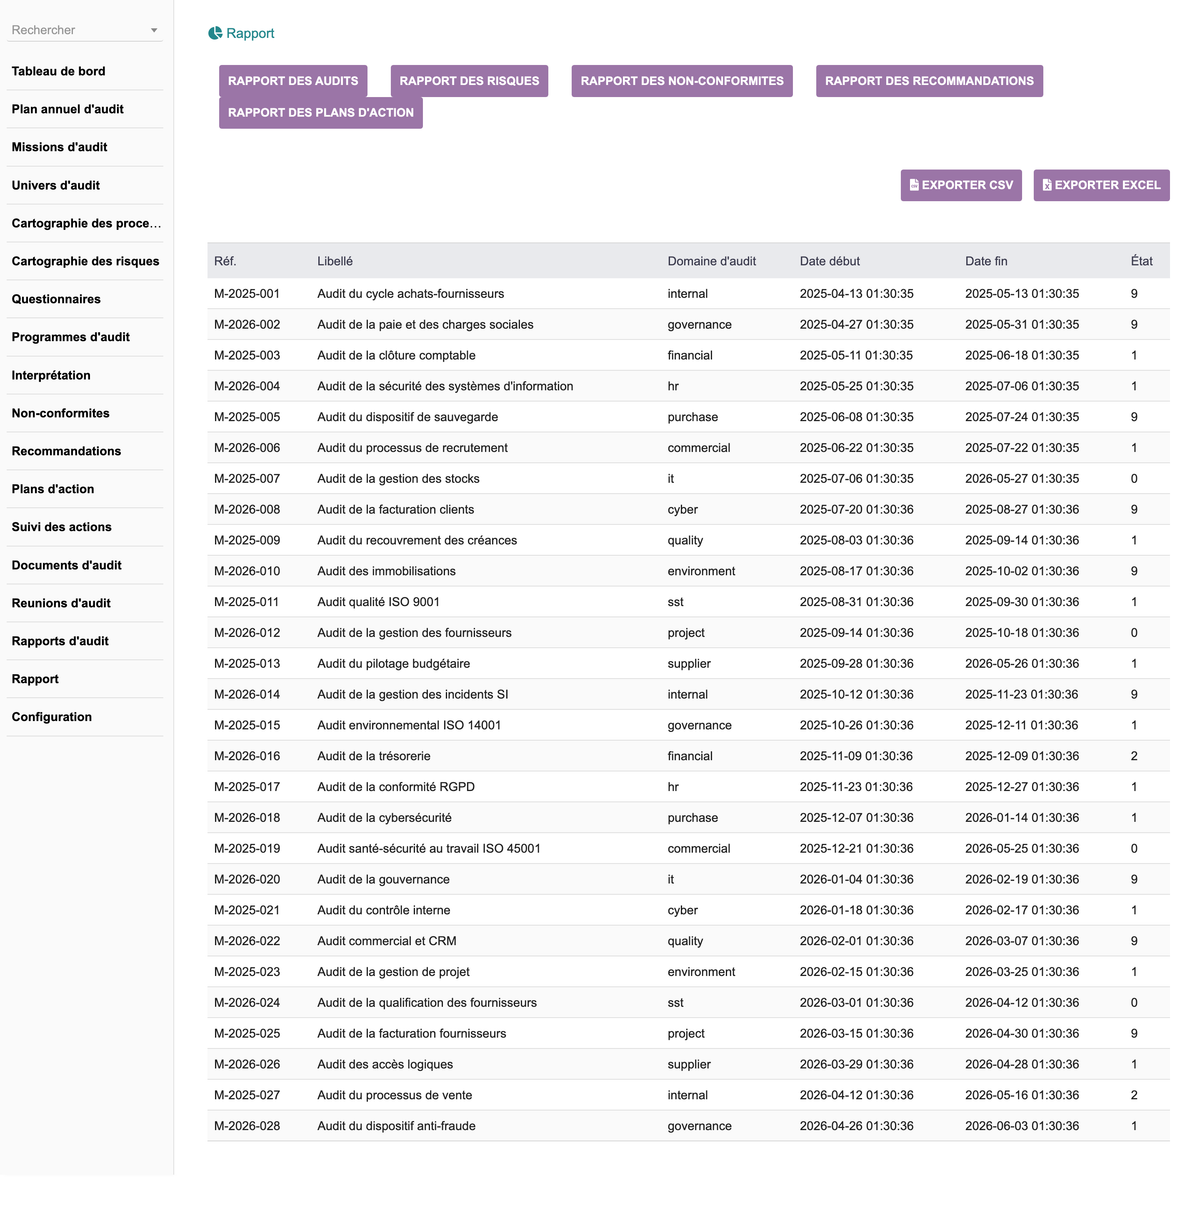This screenshot has width=1200, height=1208.
Task: Click 'Audit environnemental ISO 14001'
Action: pos(409,726)
